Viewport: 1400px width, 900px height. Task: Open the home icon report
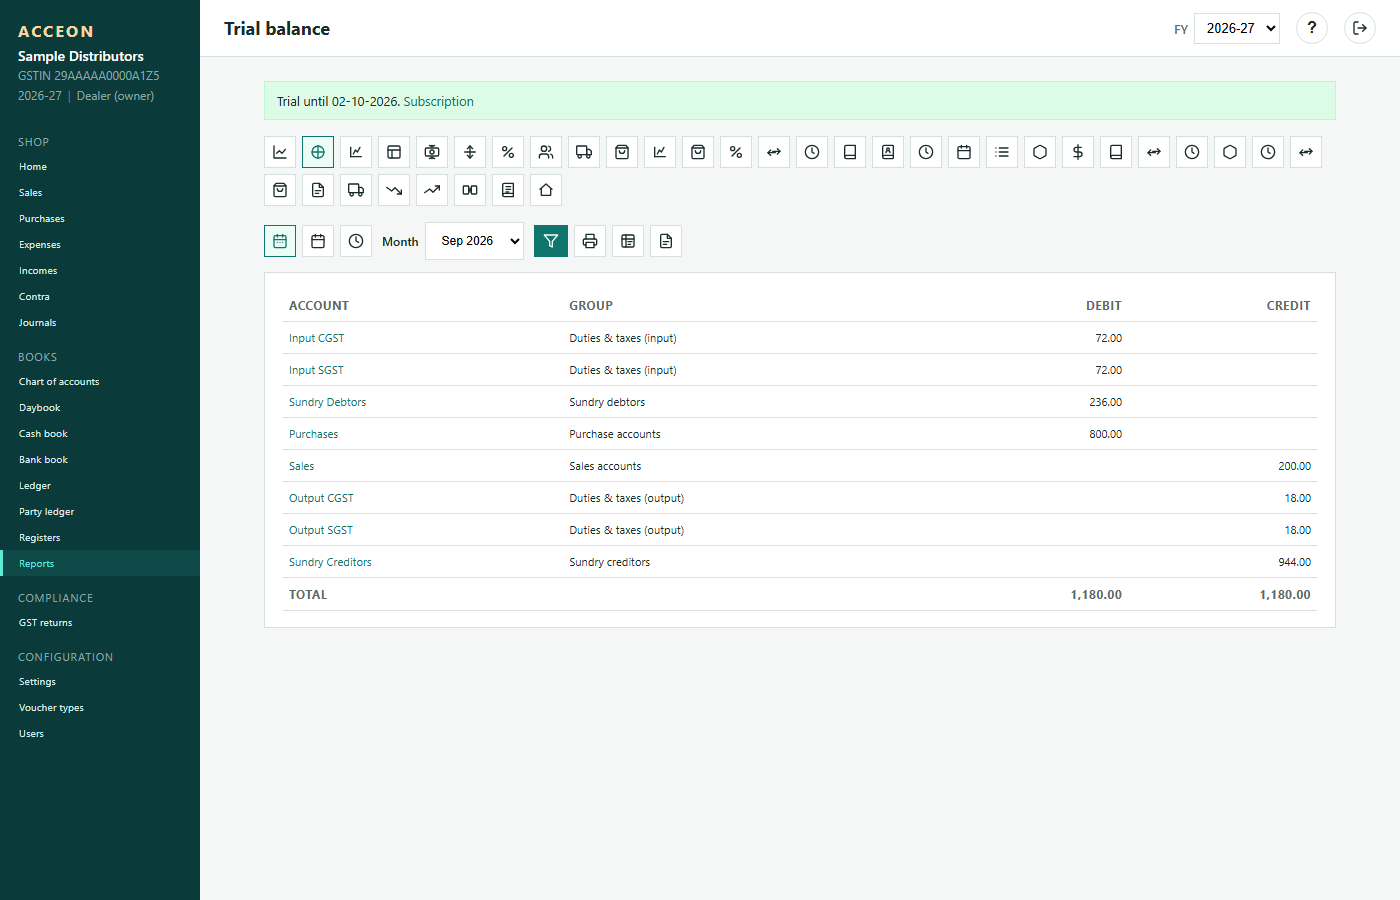pos(546,190)
